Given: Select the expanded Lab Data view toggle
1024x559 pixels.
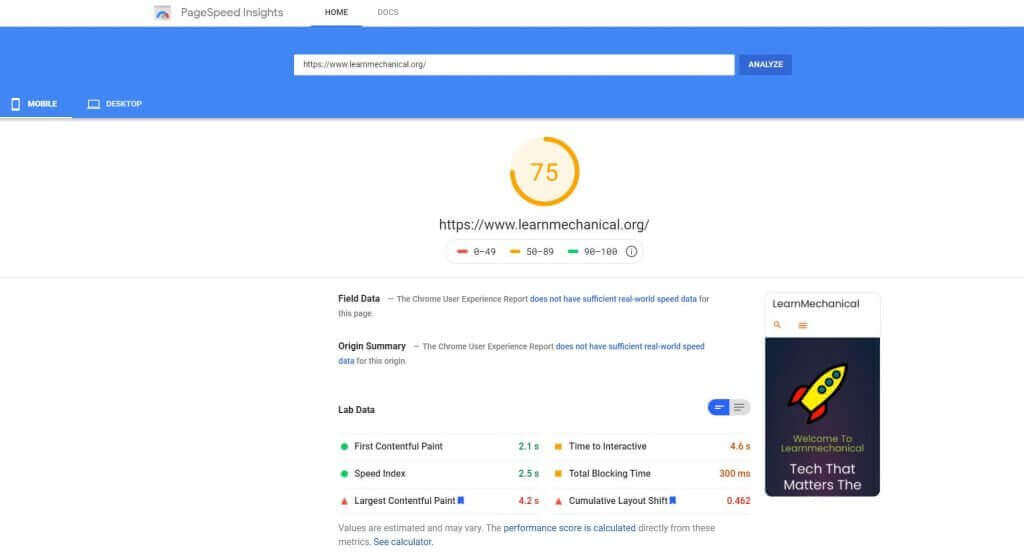Looking at the screenshot, I should [x=739, y=407].
